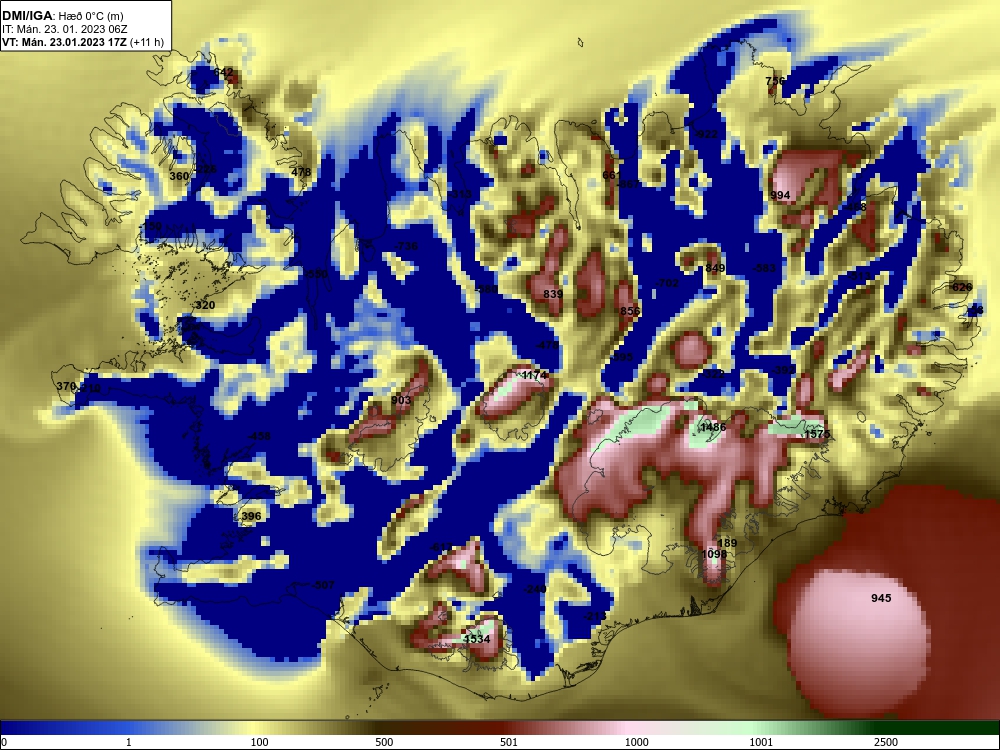Click the map value 360
This screenshot has width=1000, height=750.
click(x=179, y=176)
